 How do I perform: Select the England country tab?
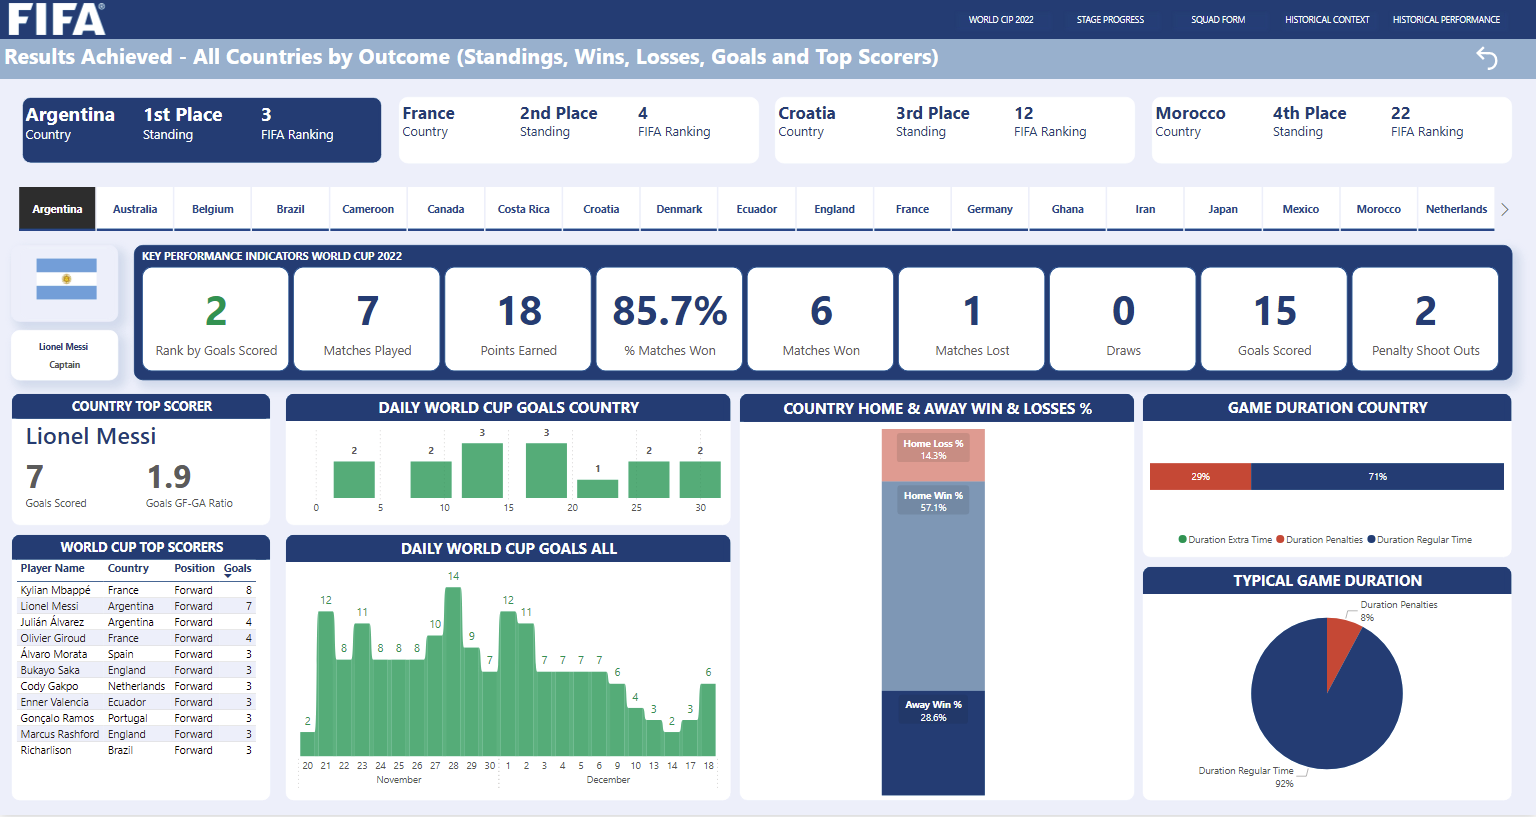(x=835, y=209)
